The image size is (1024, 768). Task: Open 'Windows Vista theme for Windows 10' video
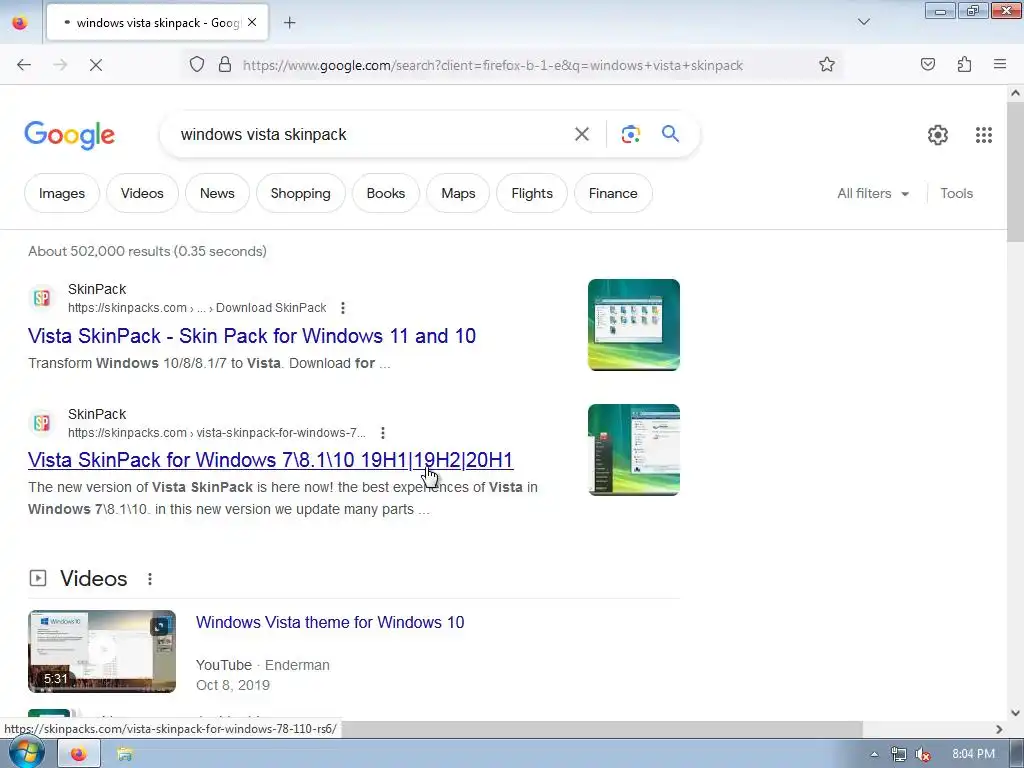click(330, 622)
